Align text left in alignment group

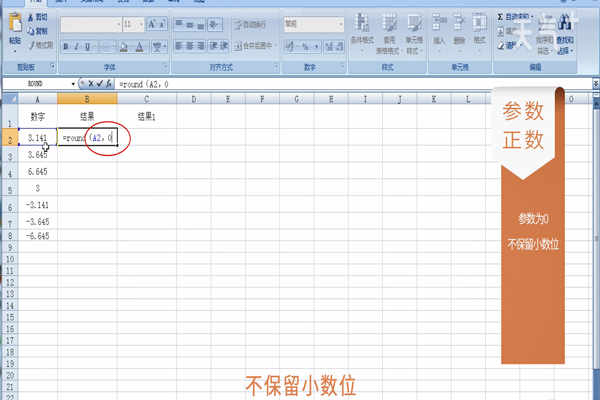(179, 46)
